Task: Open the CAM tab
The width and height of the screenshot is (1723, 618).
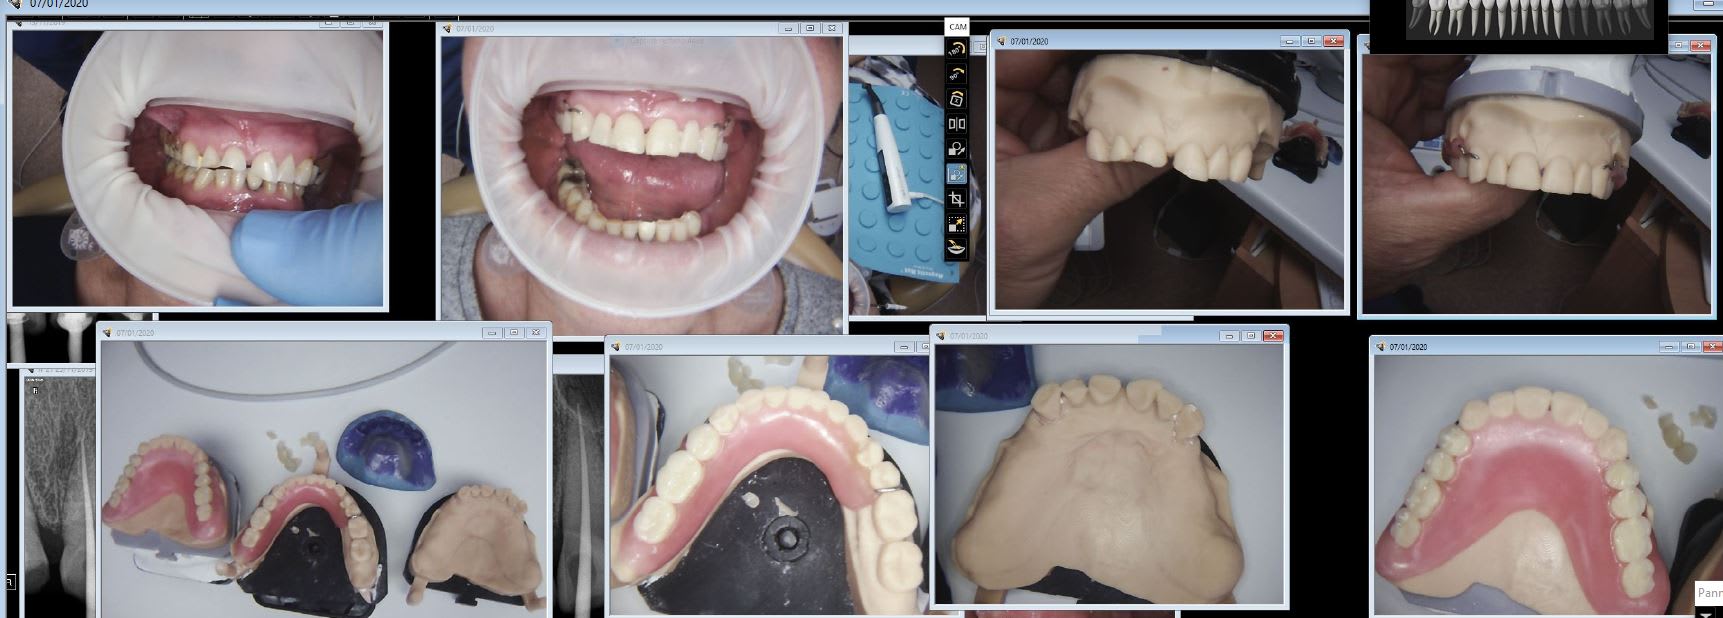Action: pyautogui.click(x=957, y=26)
